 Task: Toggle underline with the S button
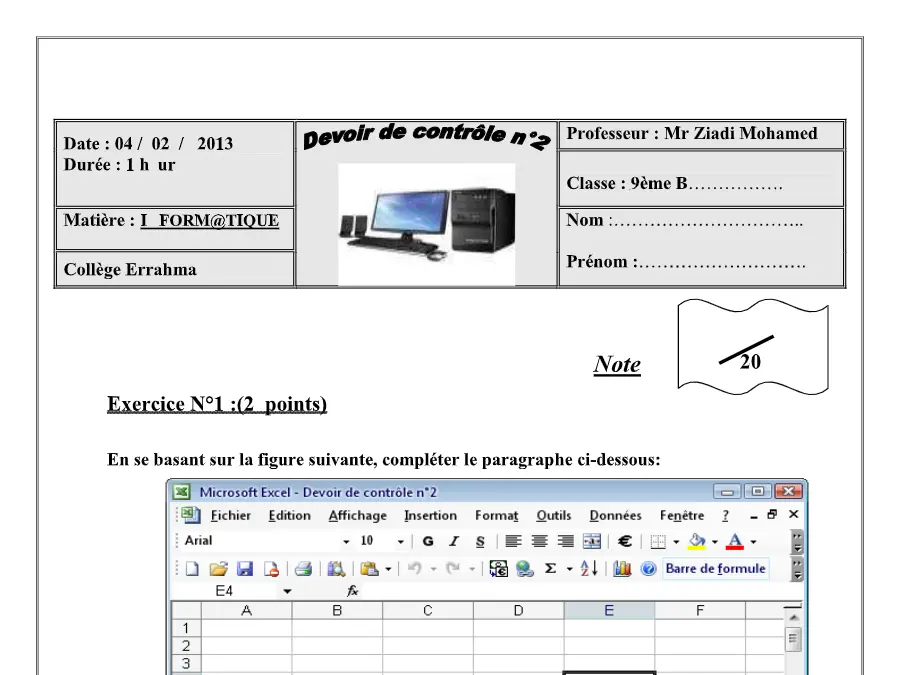(480, 541)
